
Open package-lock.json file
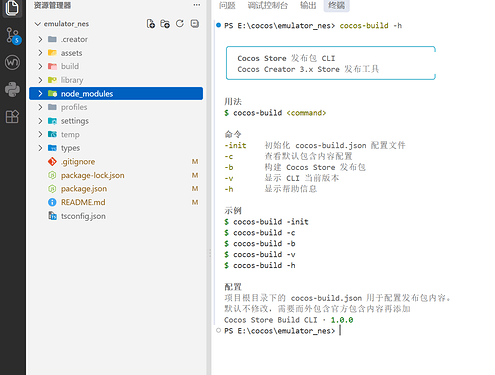pos(92,175)
